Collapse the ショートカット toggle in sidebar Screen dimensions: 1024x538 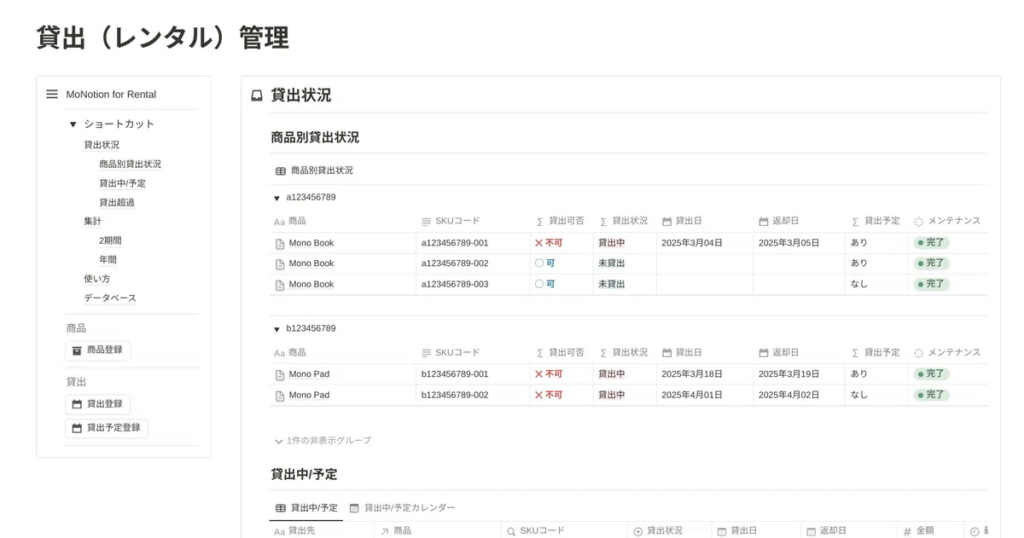(73, 125)
